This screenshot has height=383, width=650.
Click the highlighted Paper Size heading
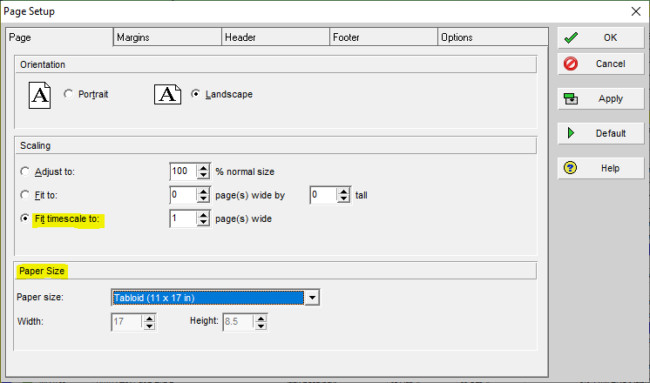(x=42, y=271)
